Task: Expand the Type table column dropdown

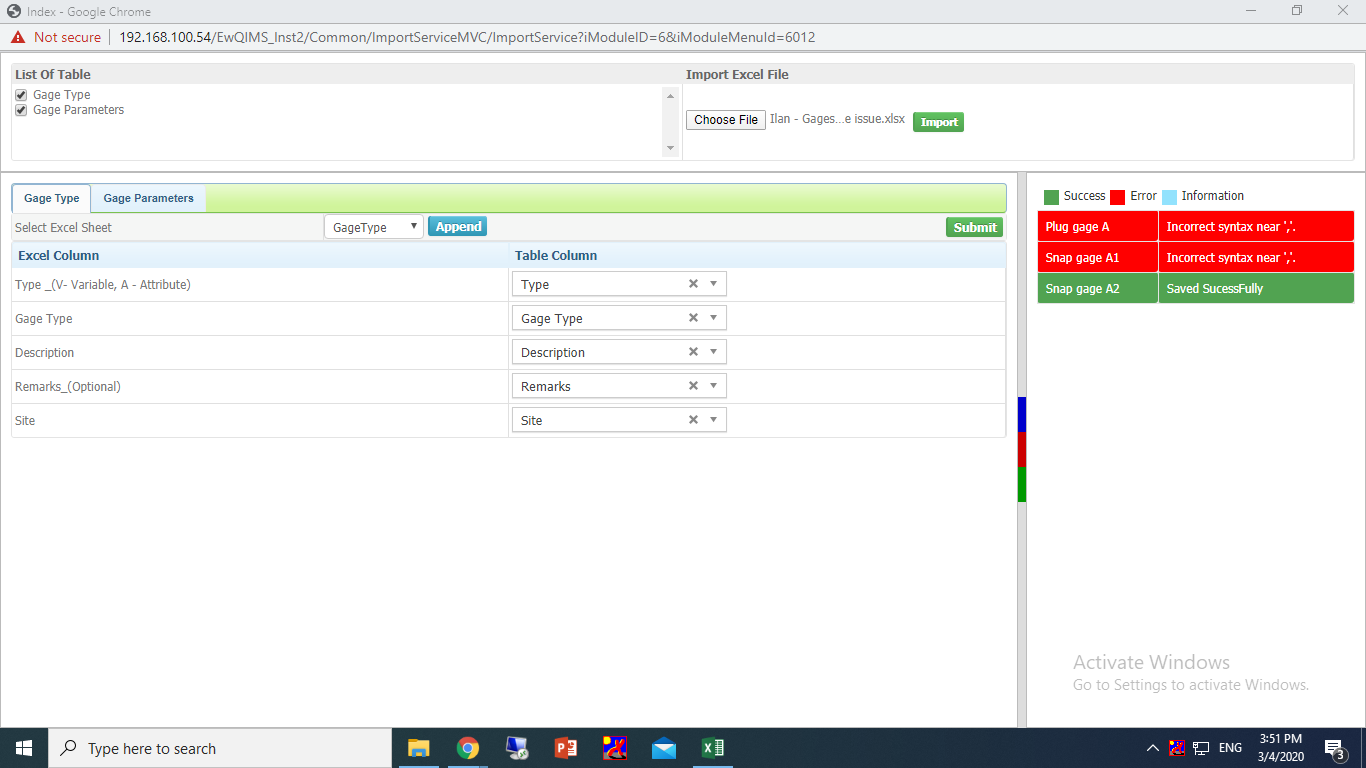Action: [713, 284]
